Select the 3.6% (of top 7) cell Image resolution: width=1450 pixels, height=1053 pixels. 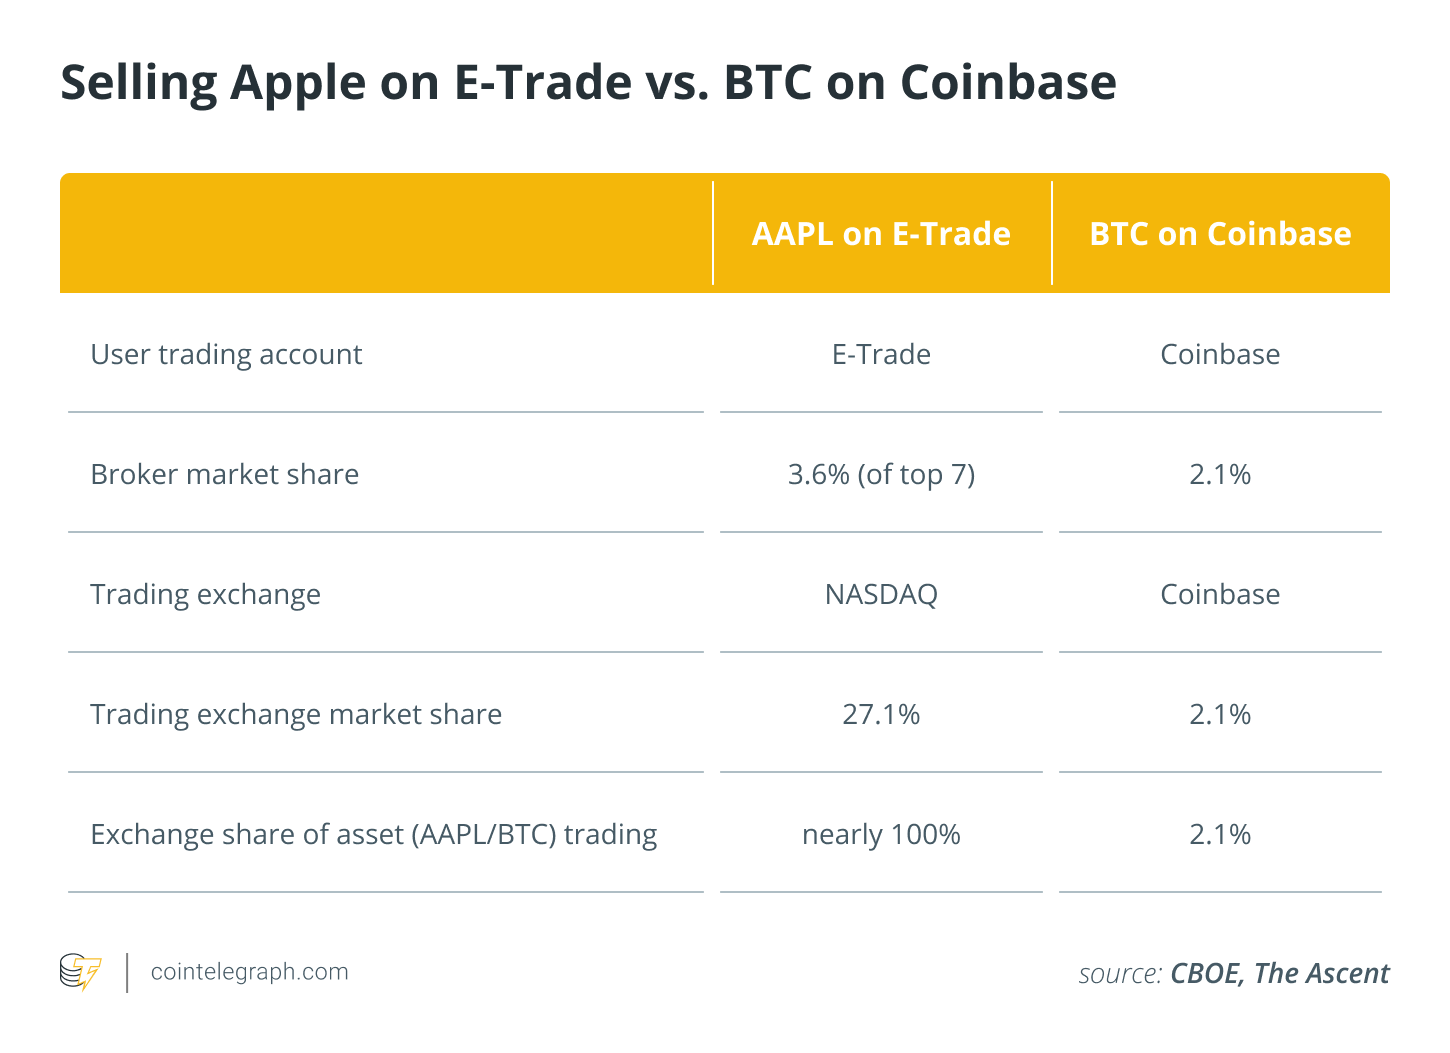click(881, 474)
